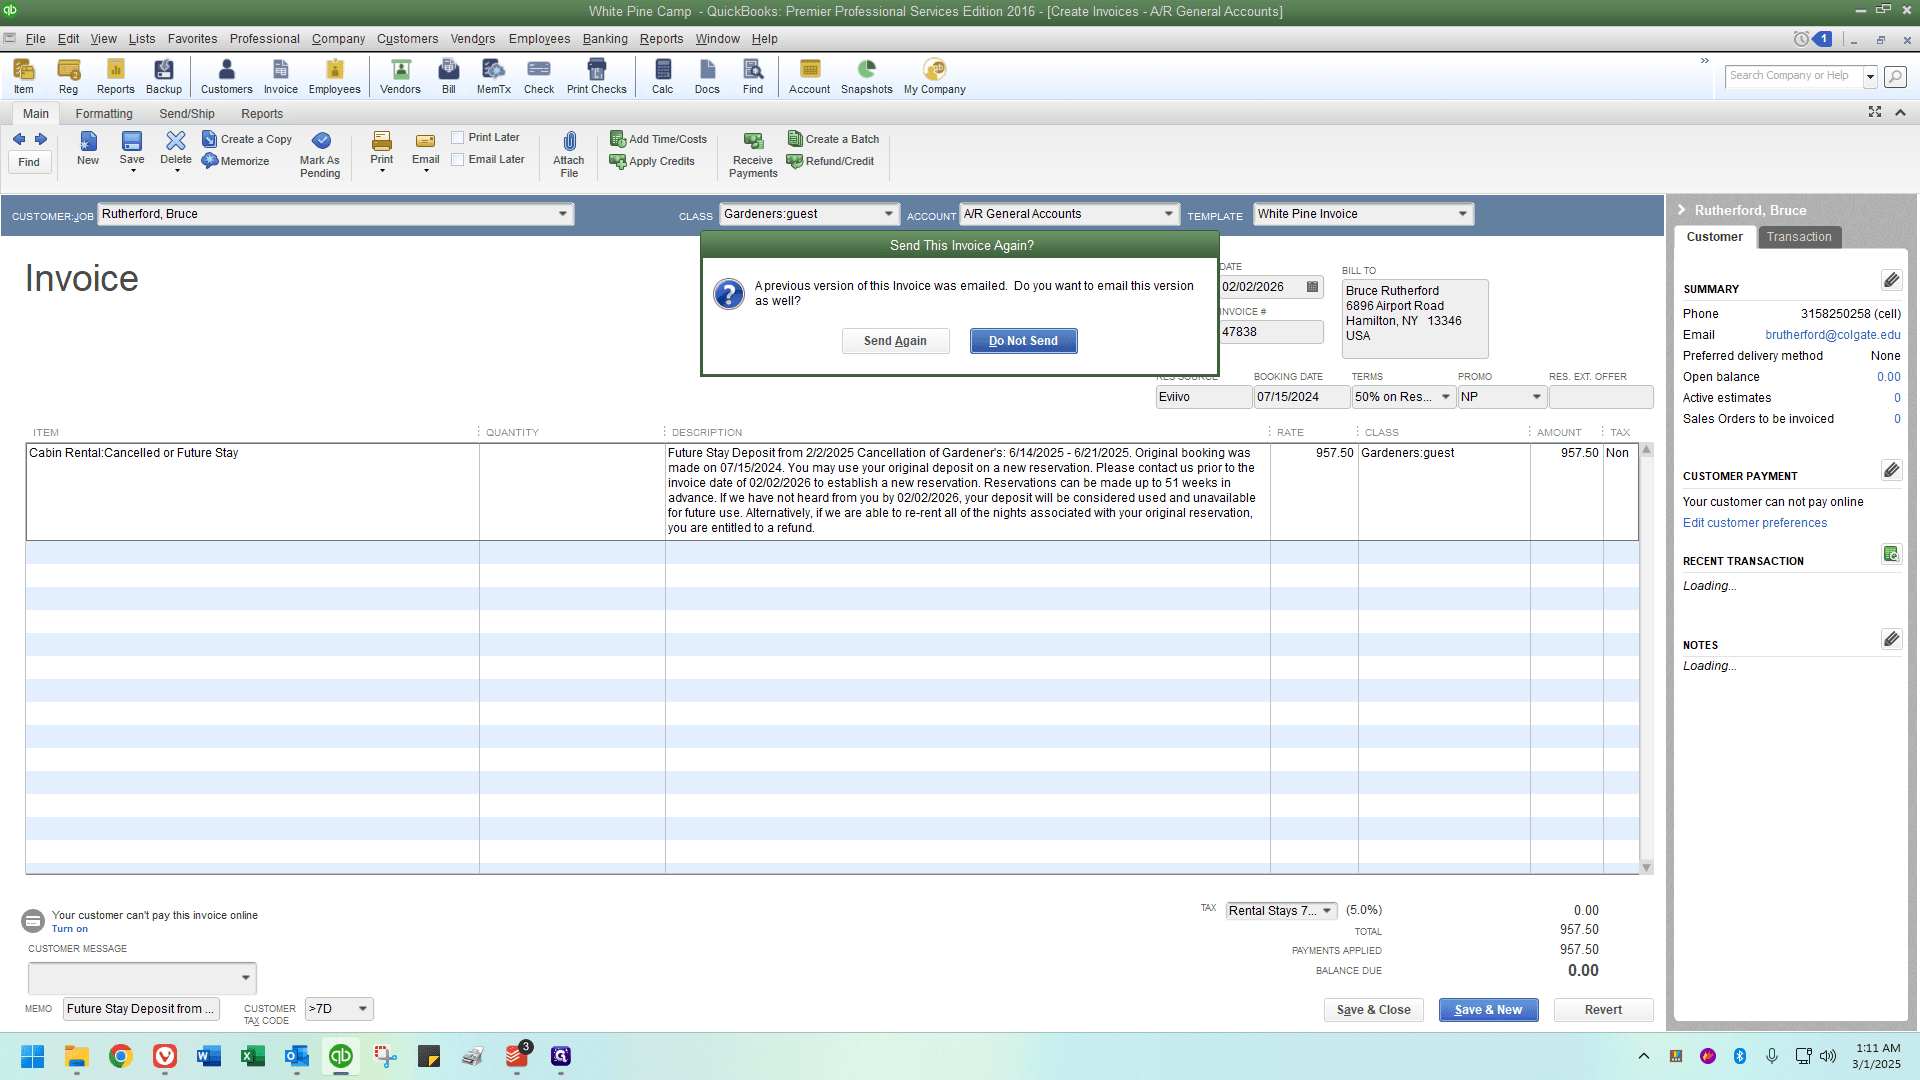Open Excel from the taskbar
1920x1080 pixels.
[x=253, y=1056]
